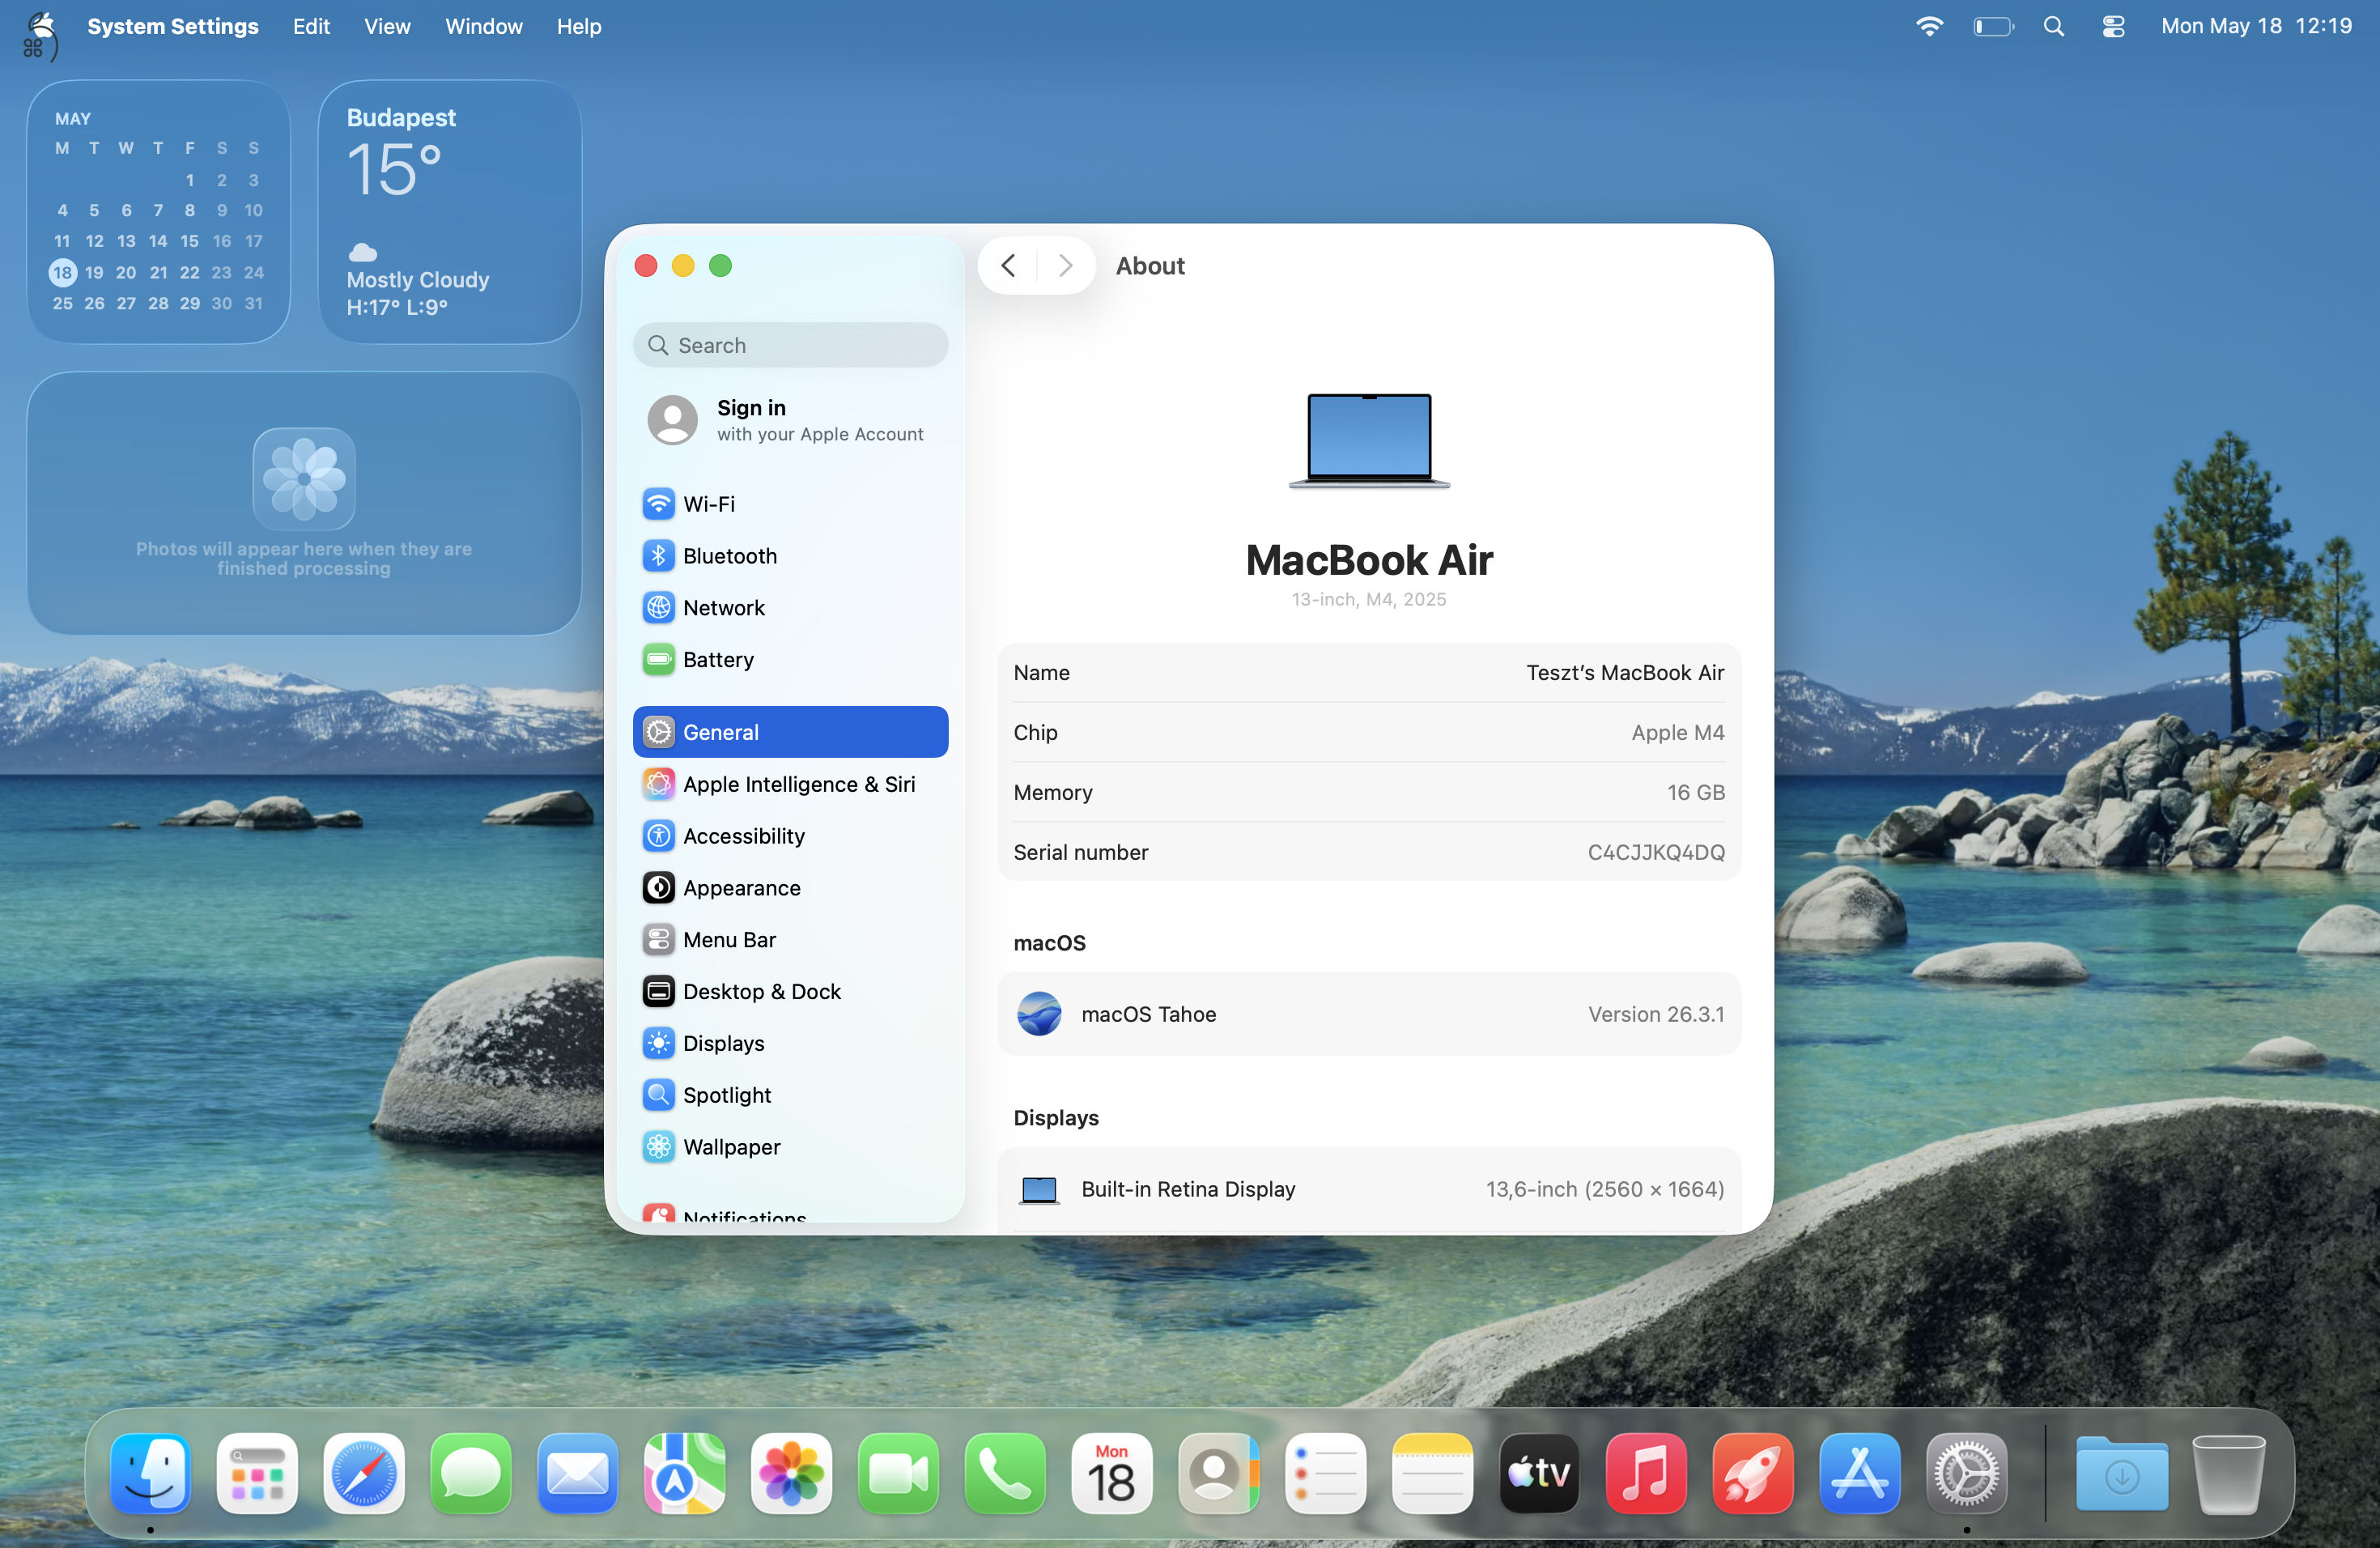Open Accessibility settings
This screenshot has height=1548, width=2380.
coord(790,836)
